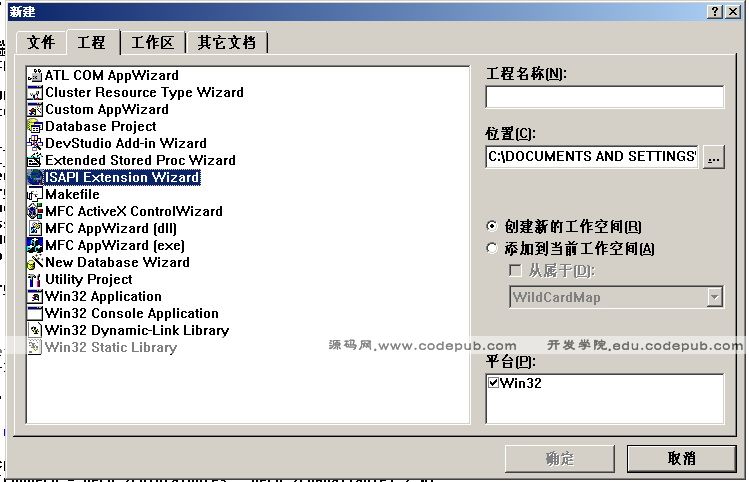This screenshot has width=749, height=482.
Task: Select 添加到当前工作空间 radio button
Action: click(x=492, y=248)
